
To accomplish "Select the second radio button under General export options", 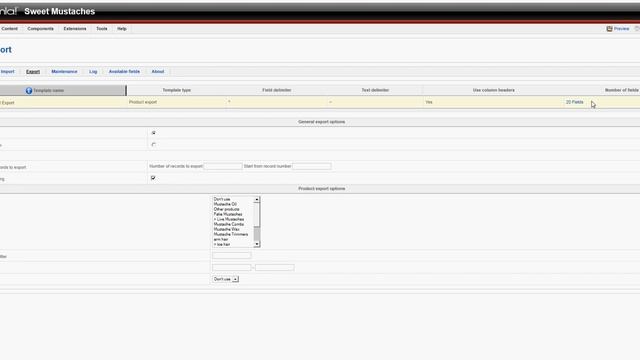I will coord(153,144).
